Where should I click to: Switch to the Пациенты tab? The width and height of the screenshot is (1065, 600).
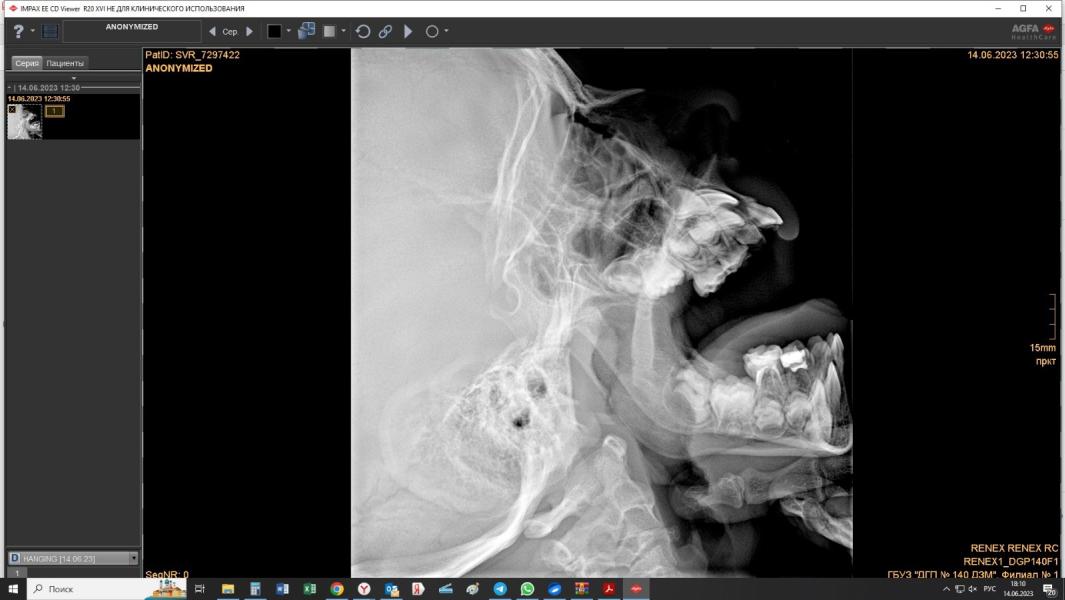[65, 63]
